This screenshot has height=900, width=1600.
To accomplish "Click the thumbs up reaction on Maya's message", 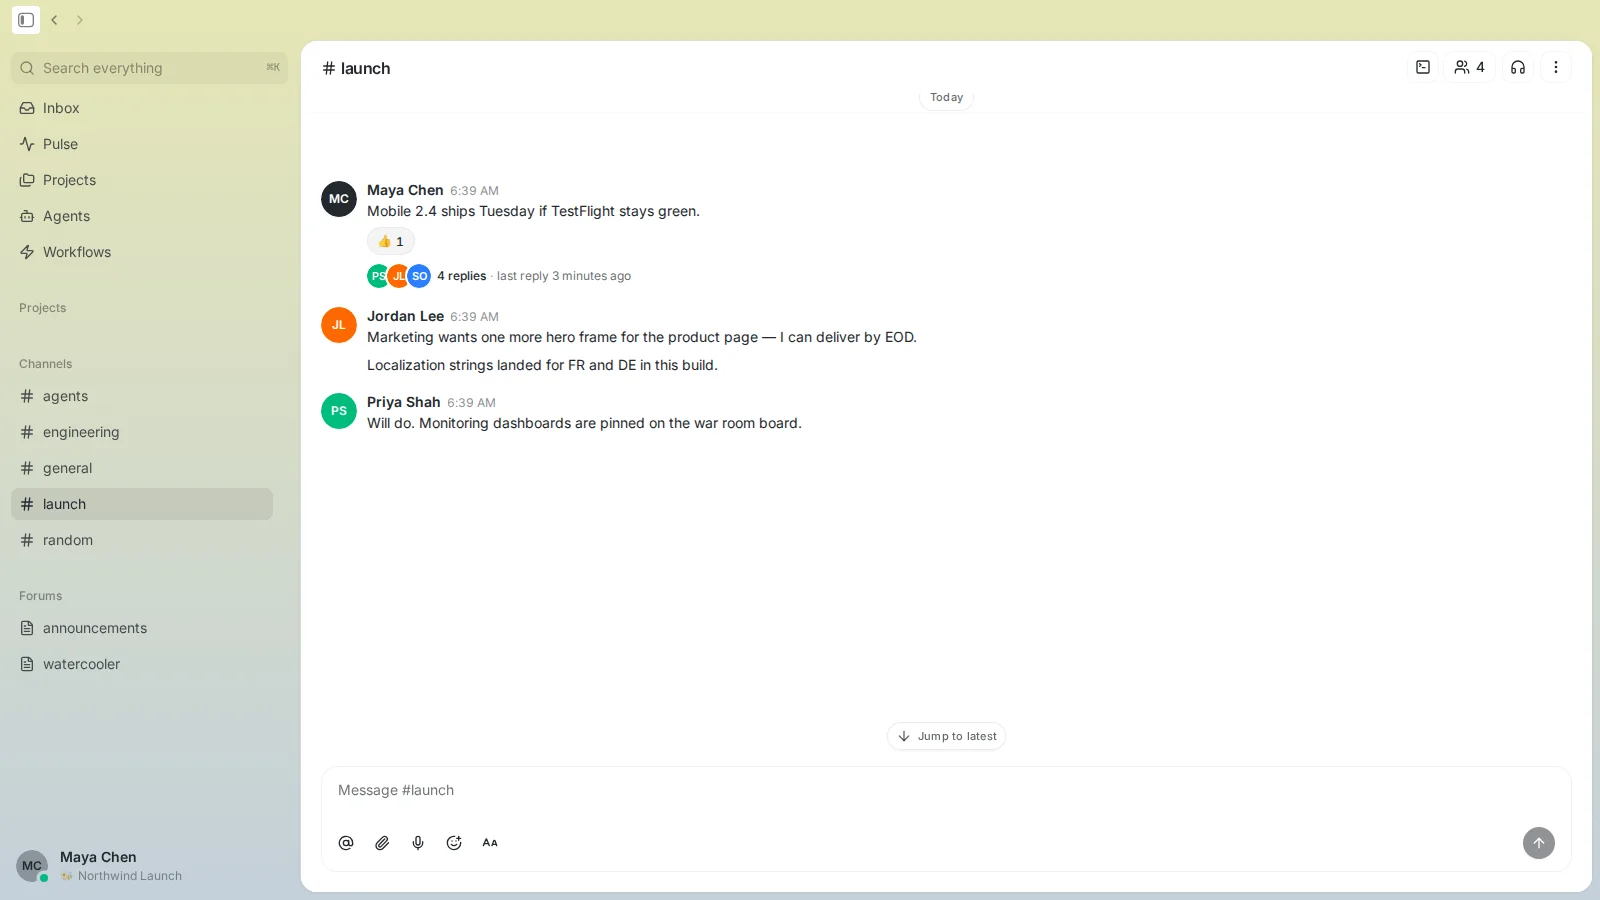I will [x=391, y=241].
